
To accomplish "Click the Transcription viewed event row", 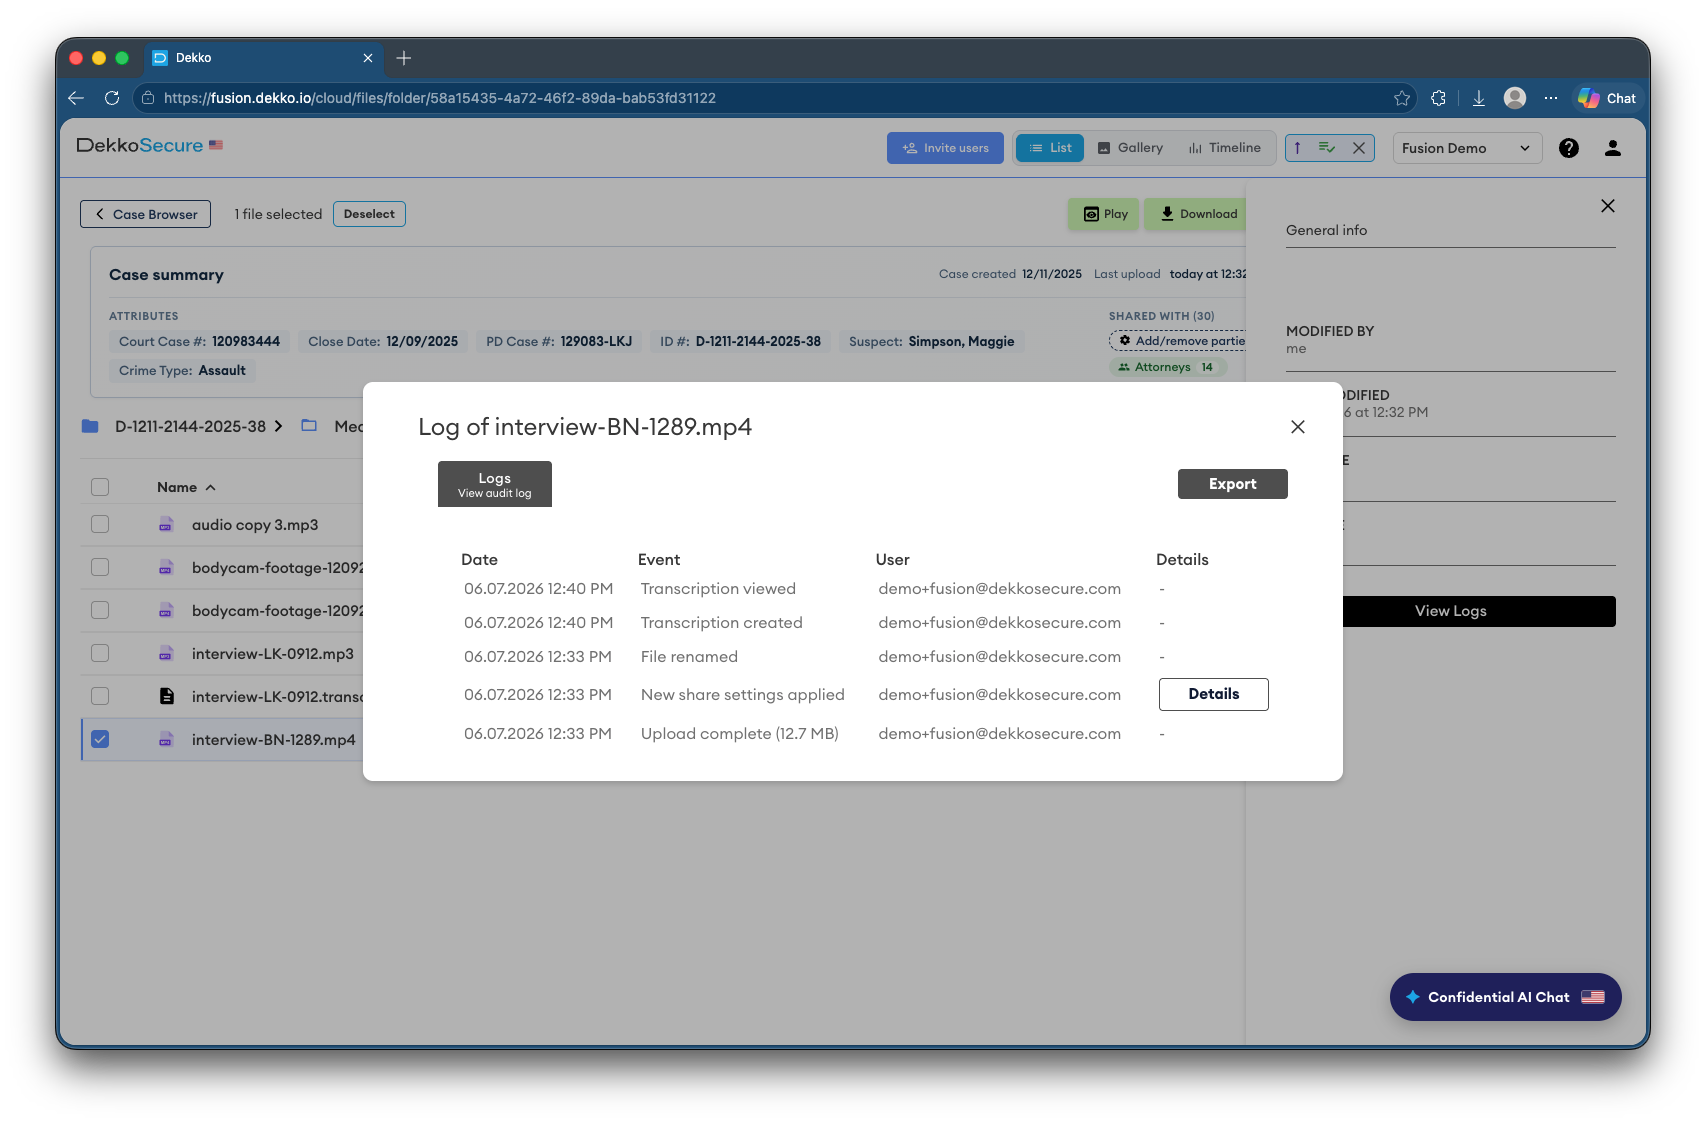I will click(852, 589).
